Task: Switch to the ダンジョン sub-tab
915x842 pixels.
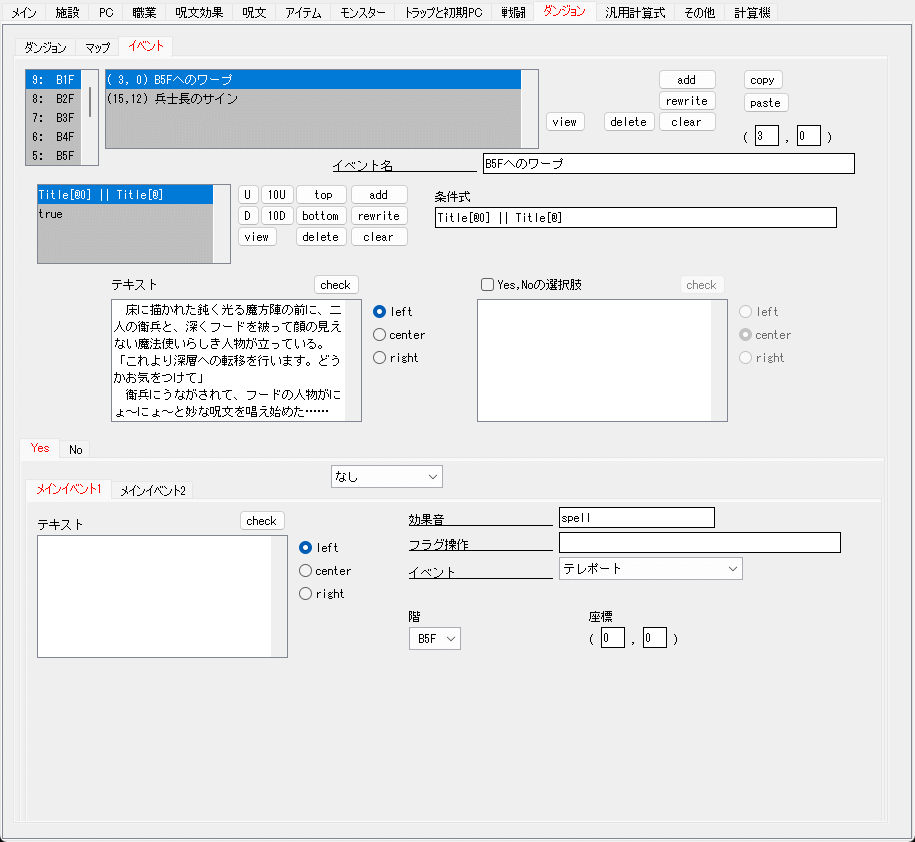Action: [x=46, y=47]
